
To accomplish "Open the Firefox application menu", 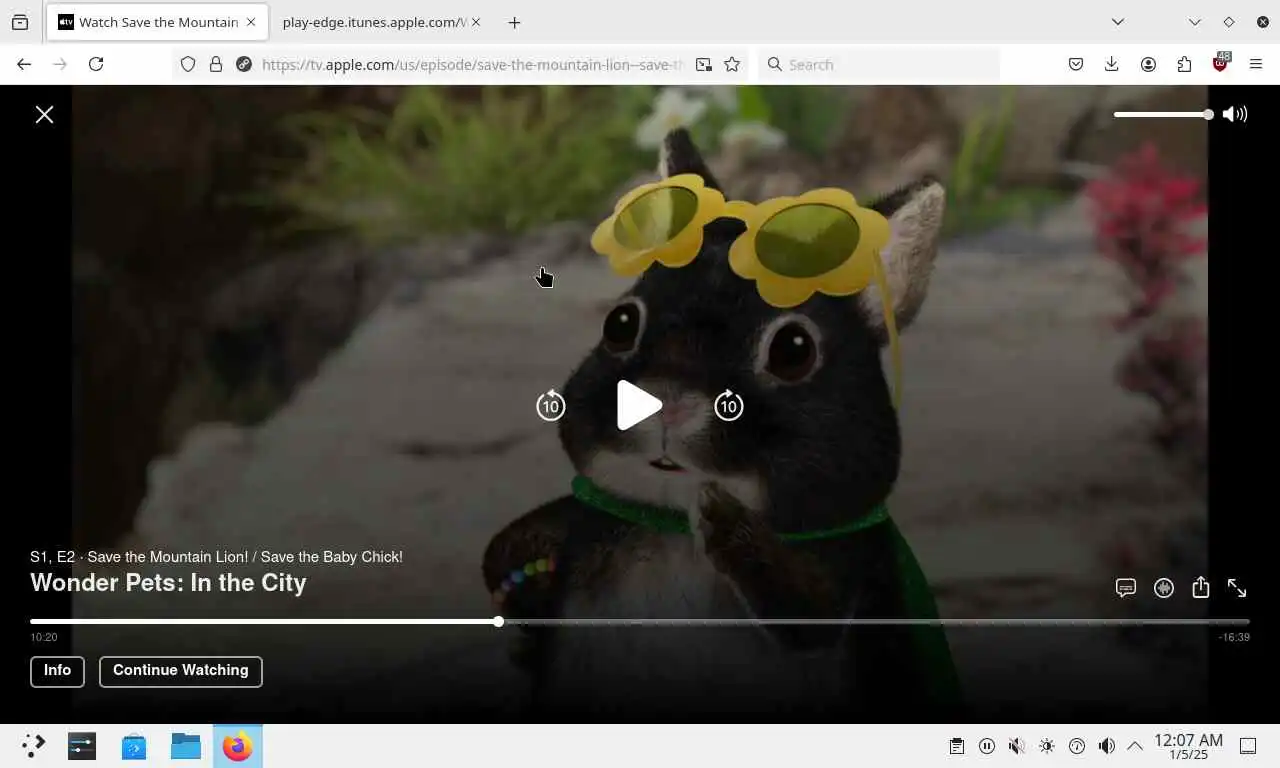I will 1256,64.
